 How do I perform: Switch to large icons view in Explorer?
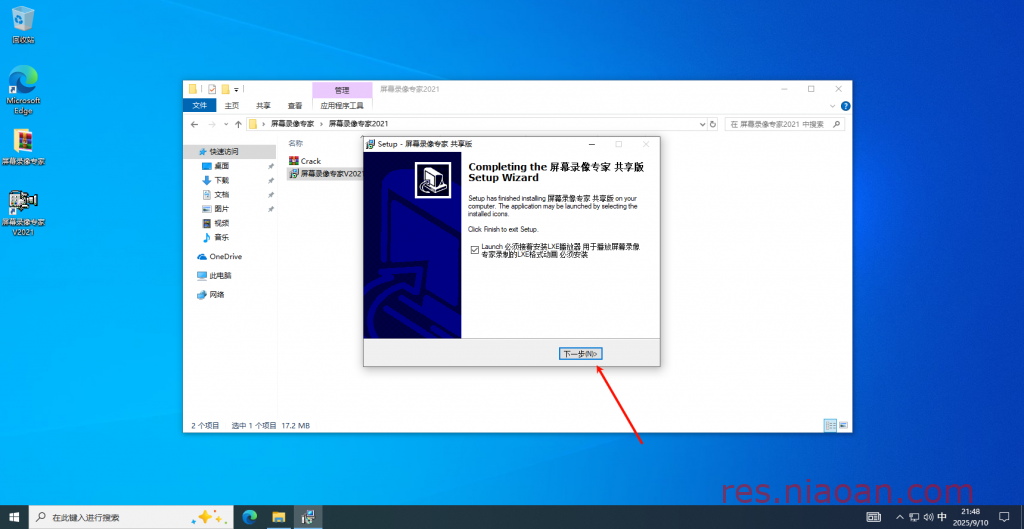click(843, 425)
